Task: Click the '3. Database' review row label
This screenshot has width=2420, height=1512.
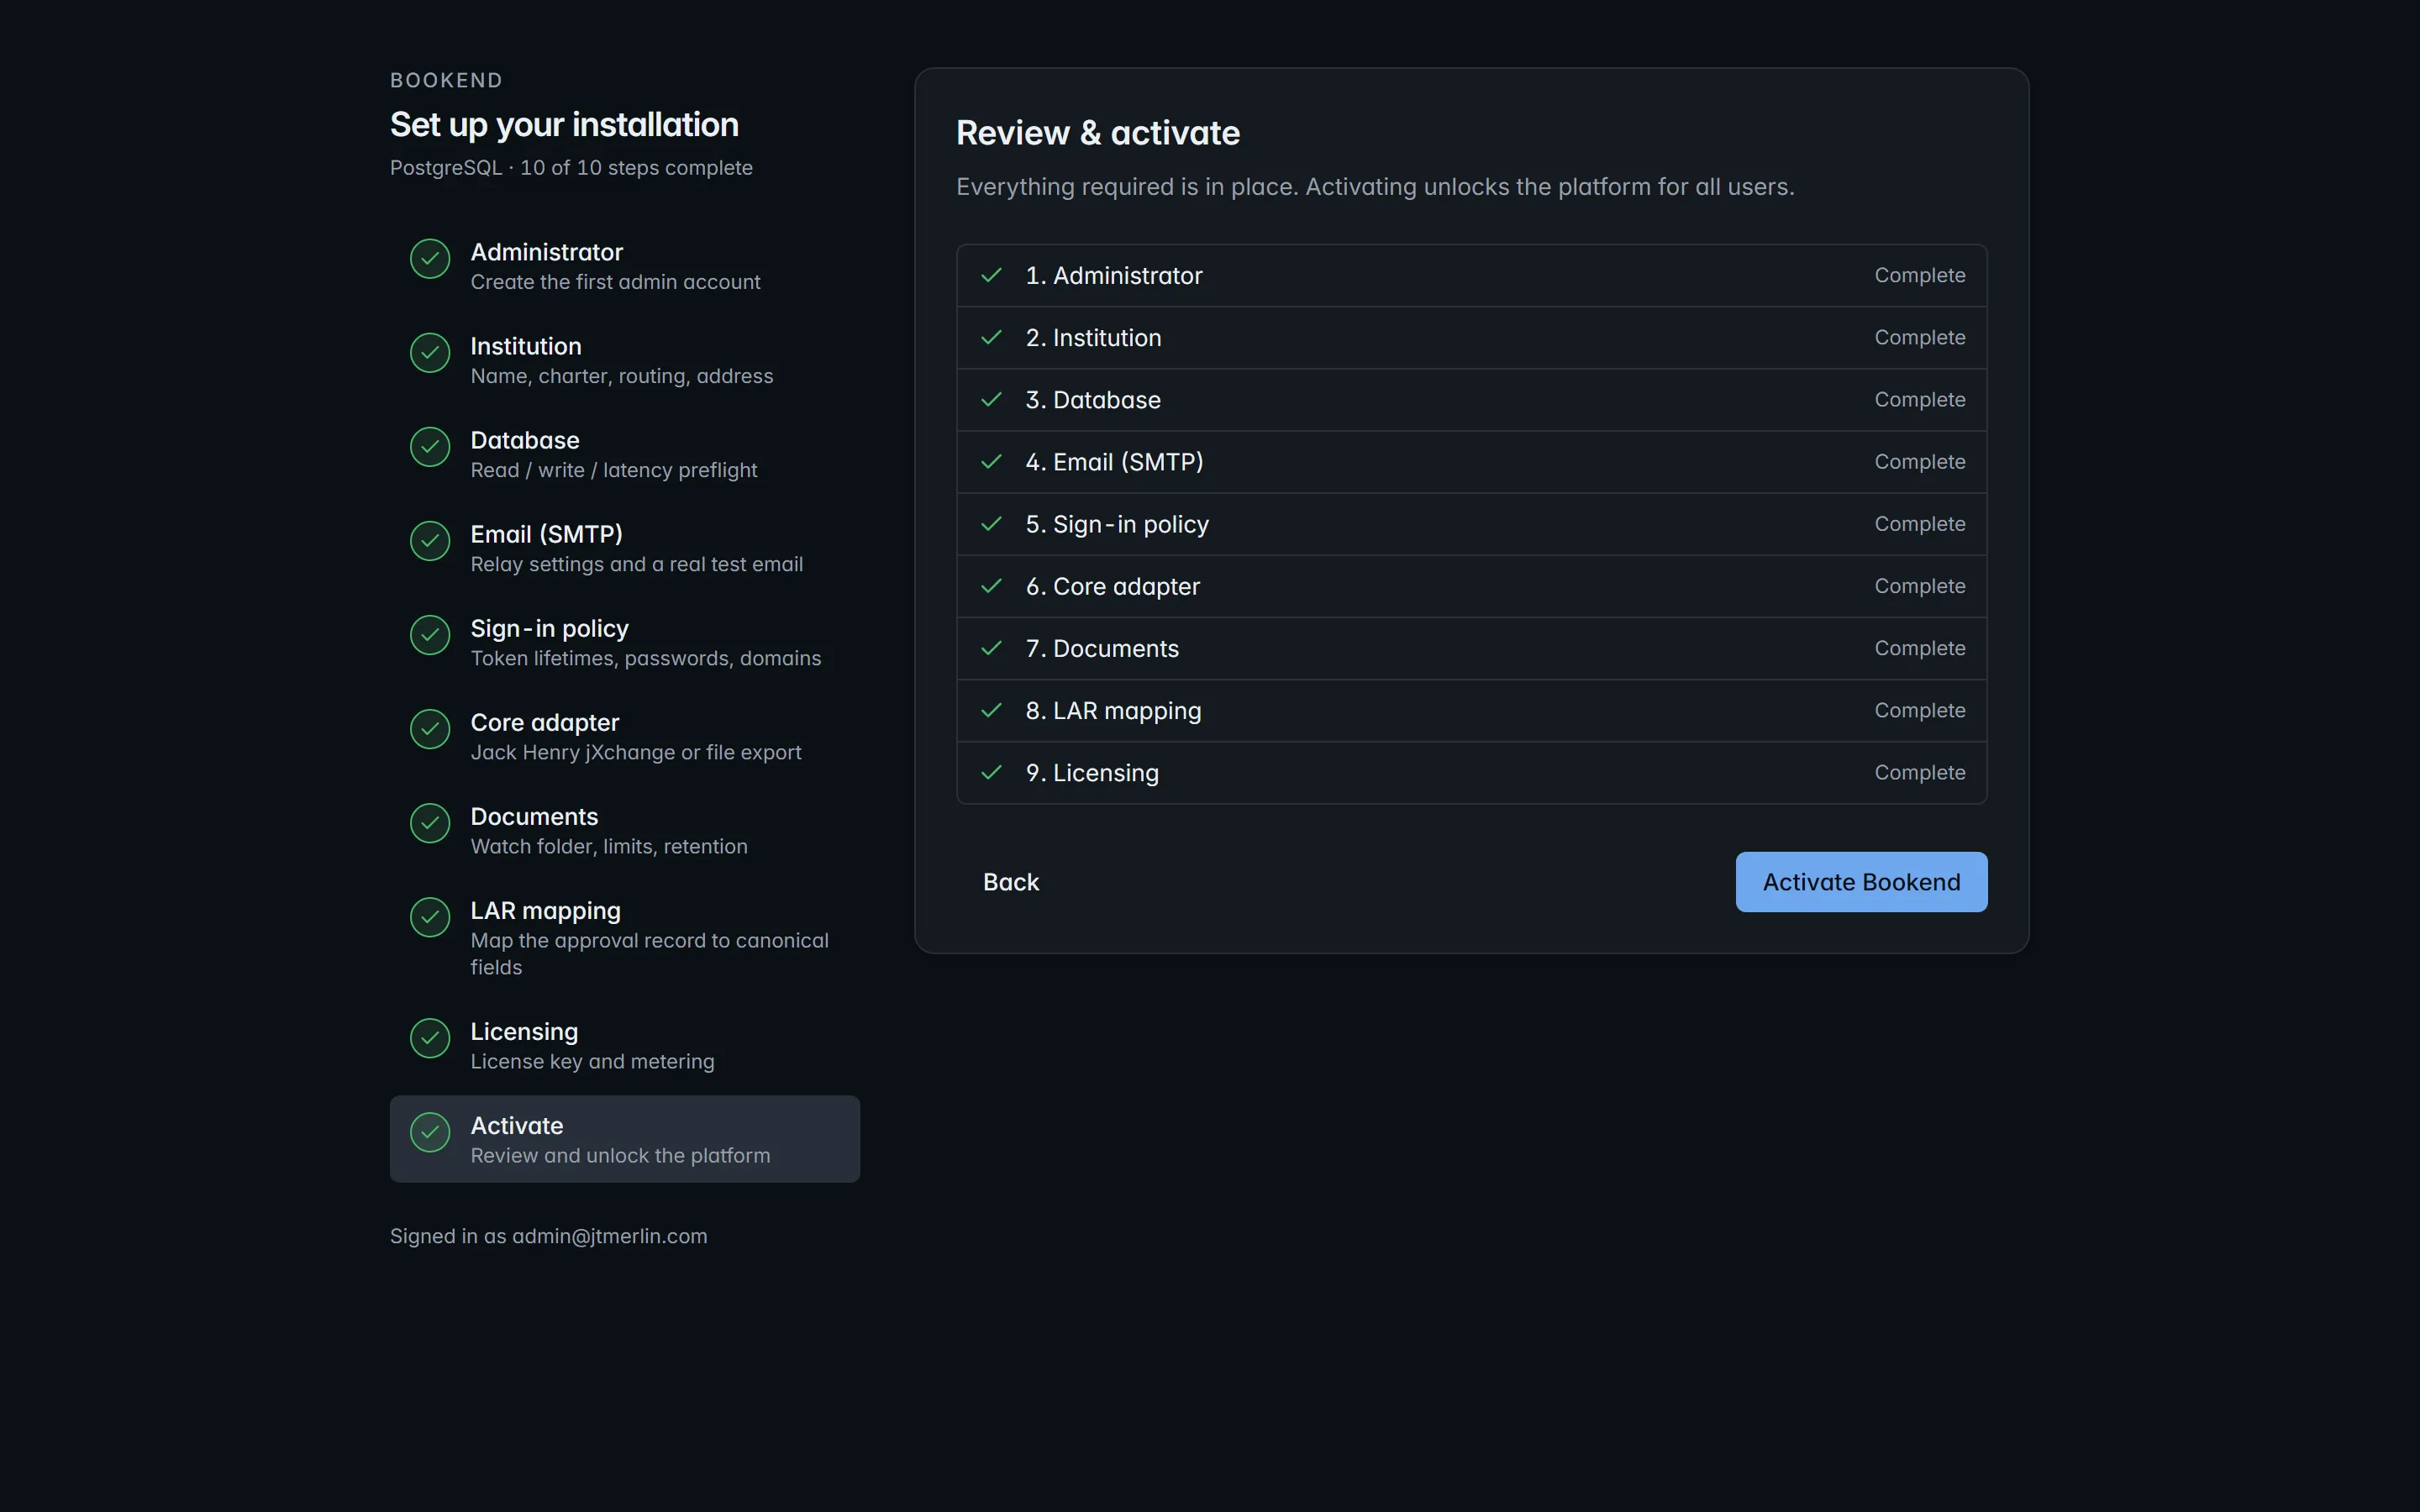Action: [1093, 399]
